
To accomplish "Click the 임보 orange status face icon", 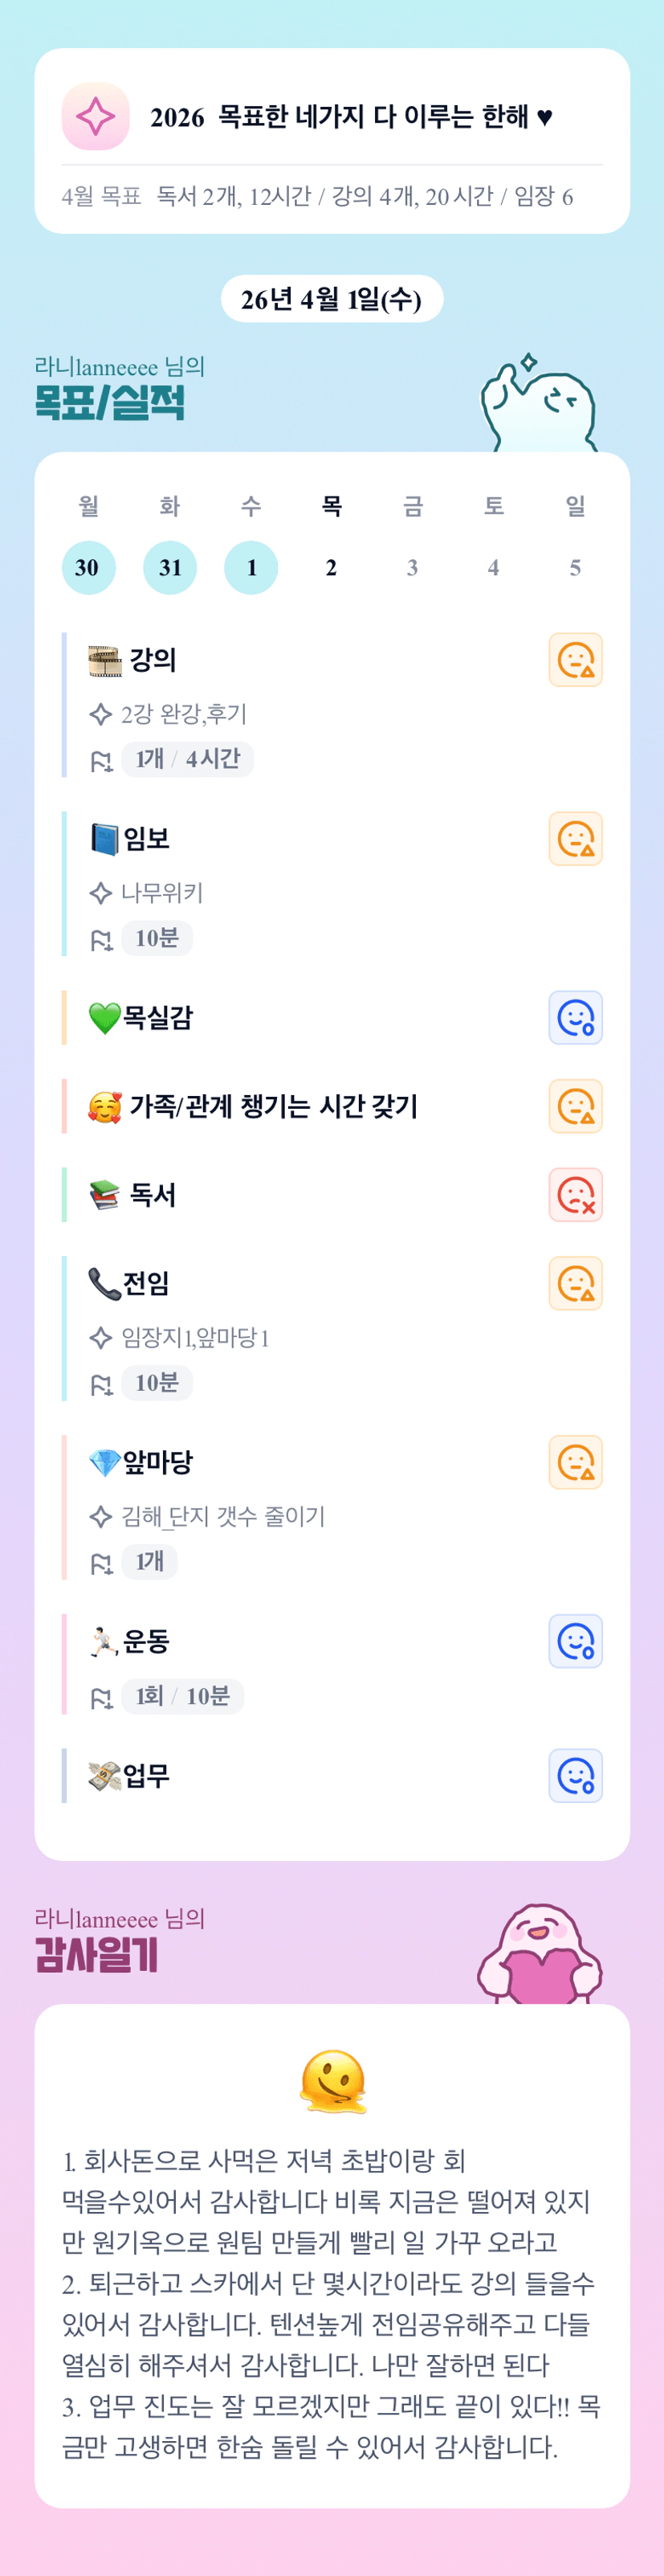I will [575, 839].
